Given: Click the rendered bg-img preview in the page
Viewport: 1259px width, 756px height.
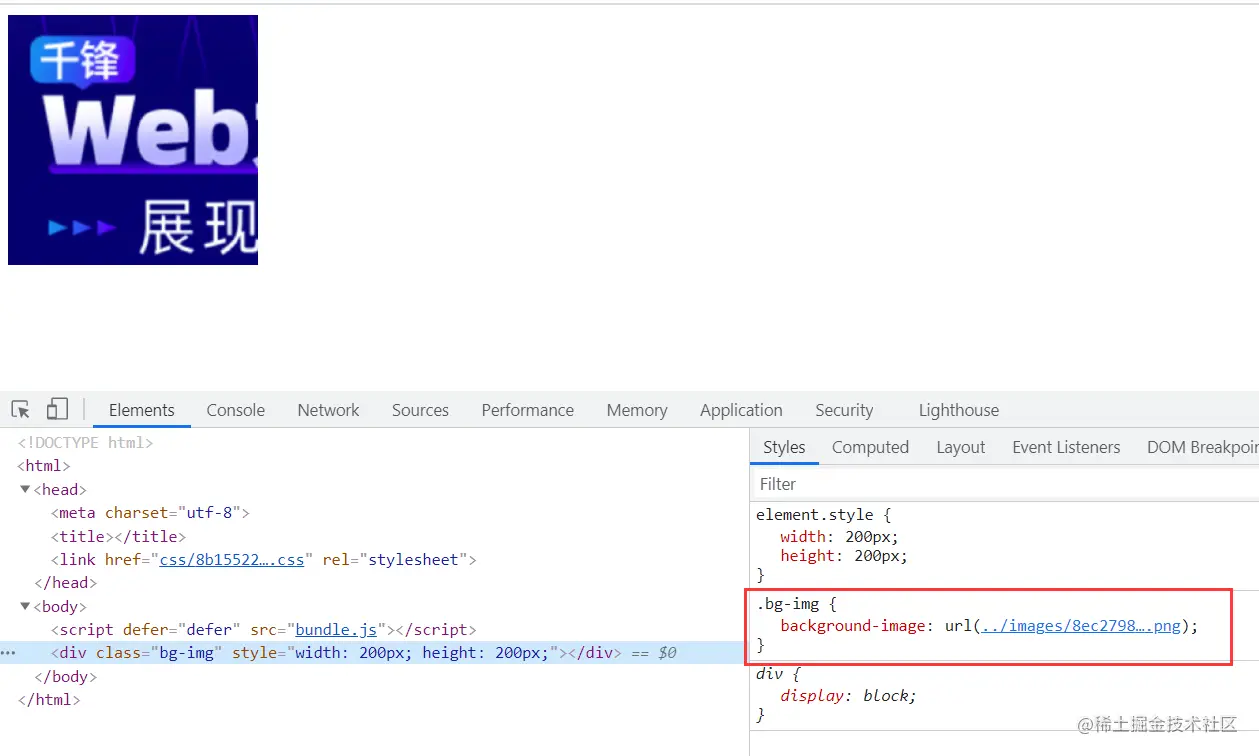Looking at the screenshot, I should (x=133, y=140).
